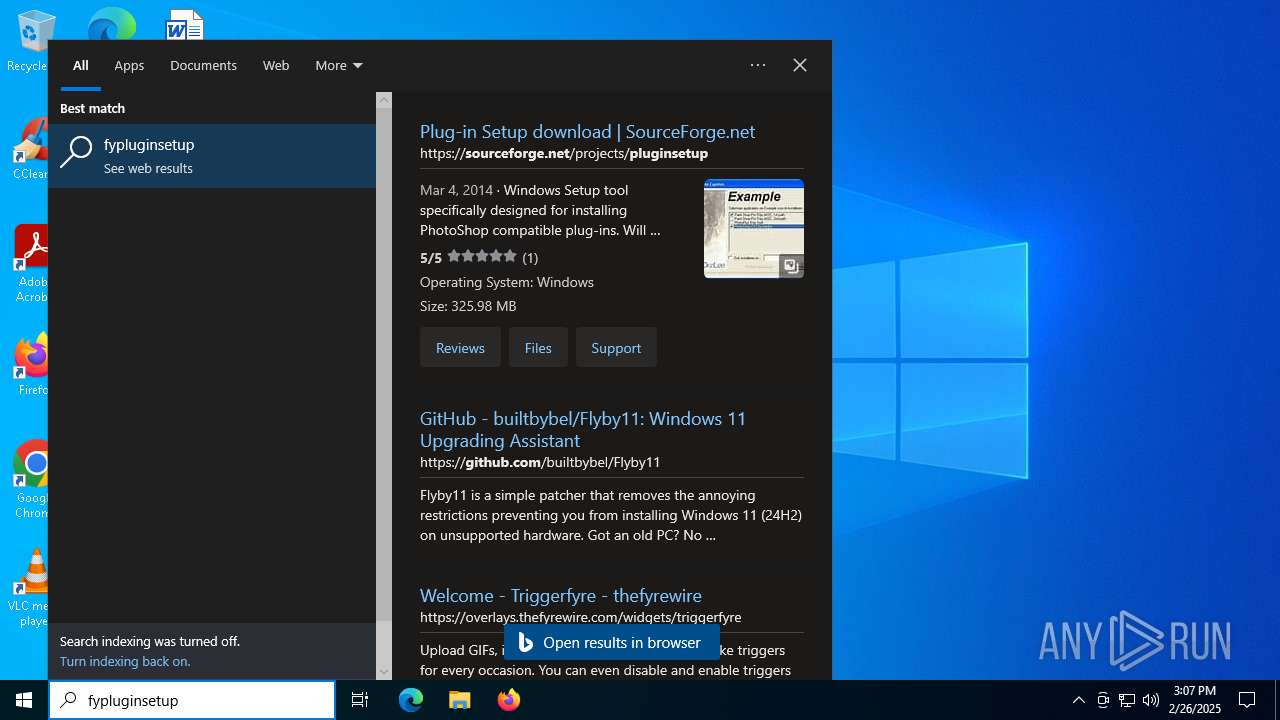
Task: Open the notification center icon
Action: click(1247, 700)
